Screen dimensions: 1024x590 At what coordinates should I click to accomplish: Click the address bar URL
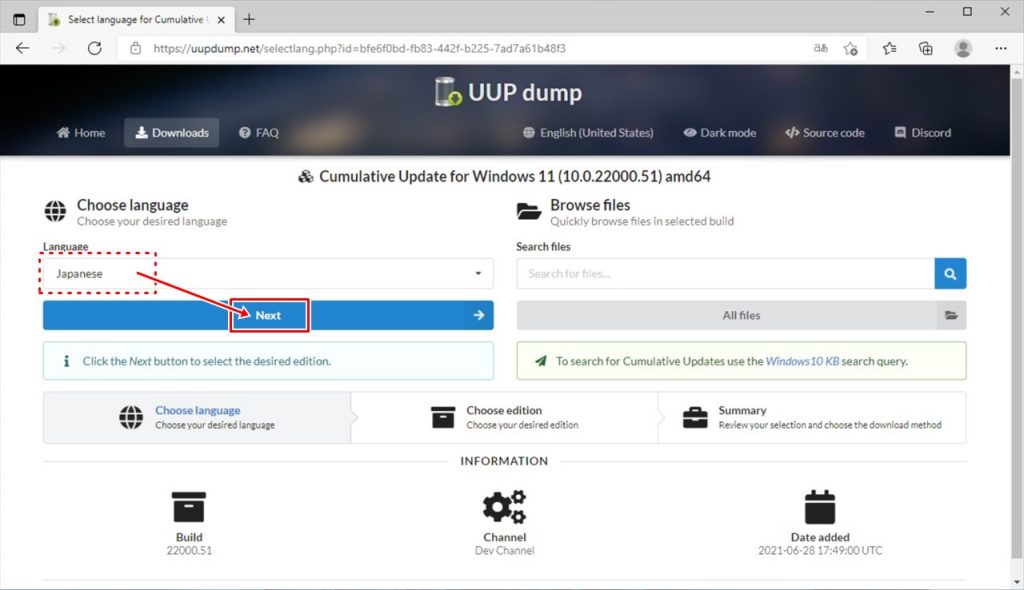359,48
